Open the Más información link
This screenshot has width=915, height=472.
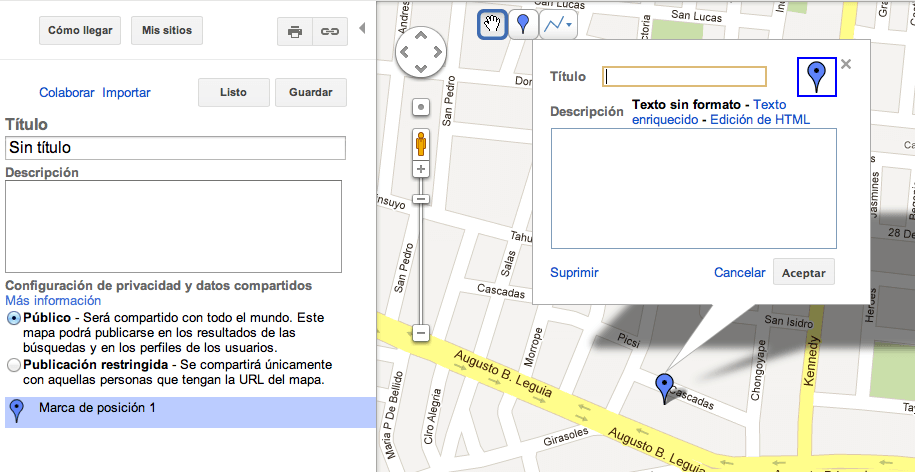click(x=53, y=301)
